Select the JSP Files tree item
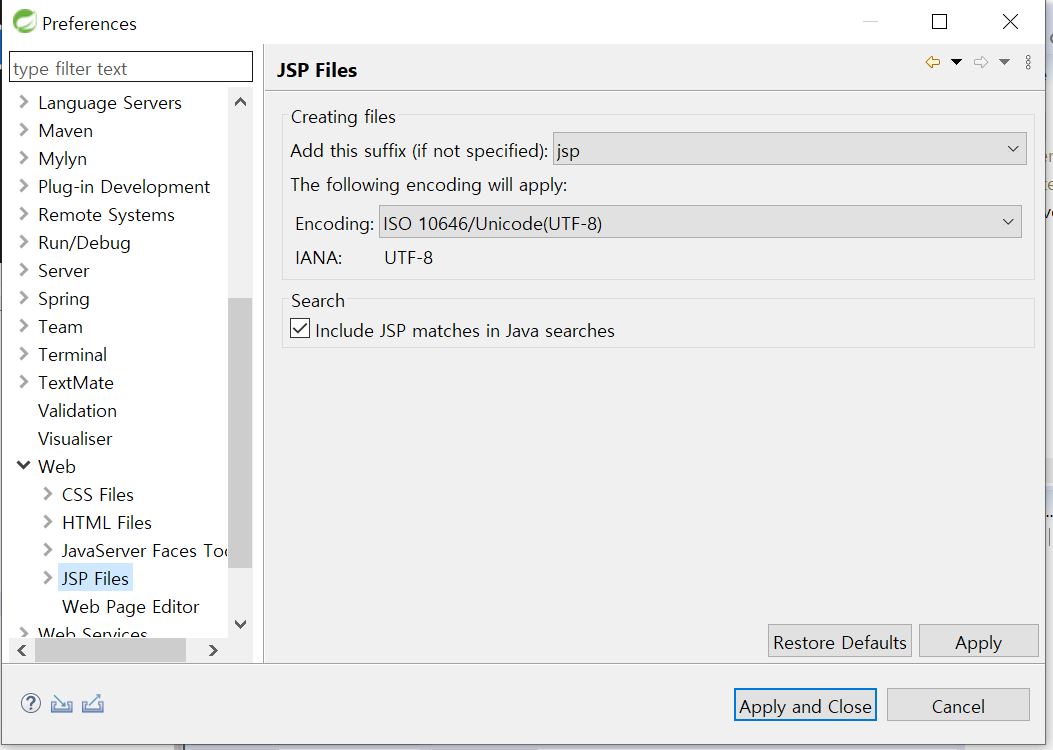 [95, 578]
